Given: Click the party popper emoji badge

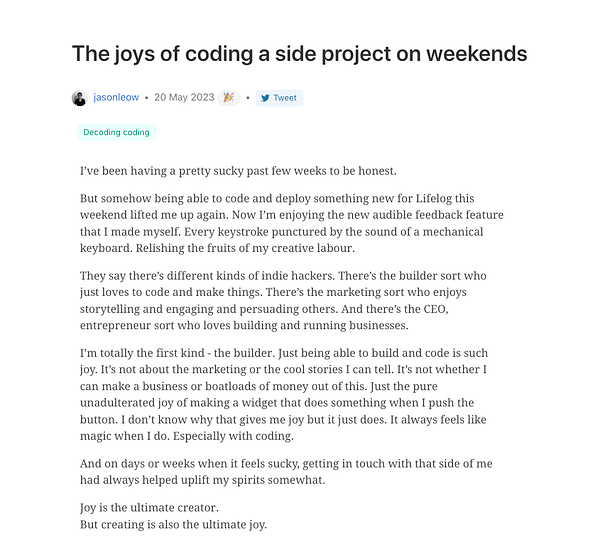Looking at the screenshot, I should pyautogui.click(x=229, y=98).
